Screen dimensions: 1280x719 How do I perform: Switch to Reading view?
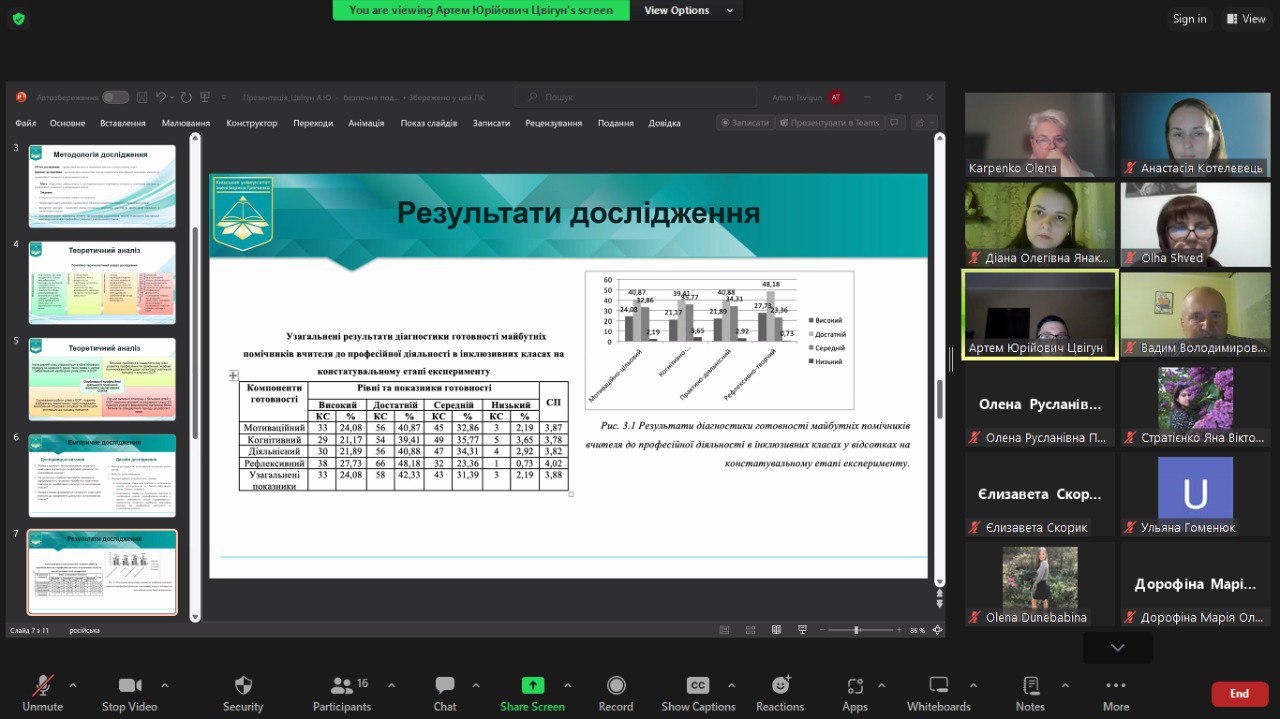[778, 630]
